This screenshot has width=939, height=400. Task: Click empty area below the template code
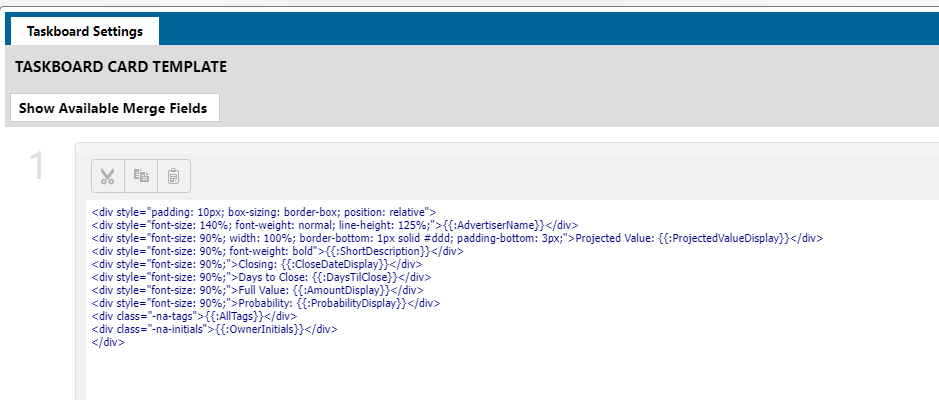pos(500,375)
